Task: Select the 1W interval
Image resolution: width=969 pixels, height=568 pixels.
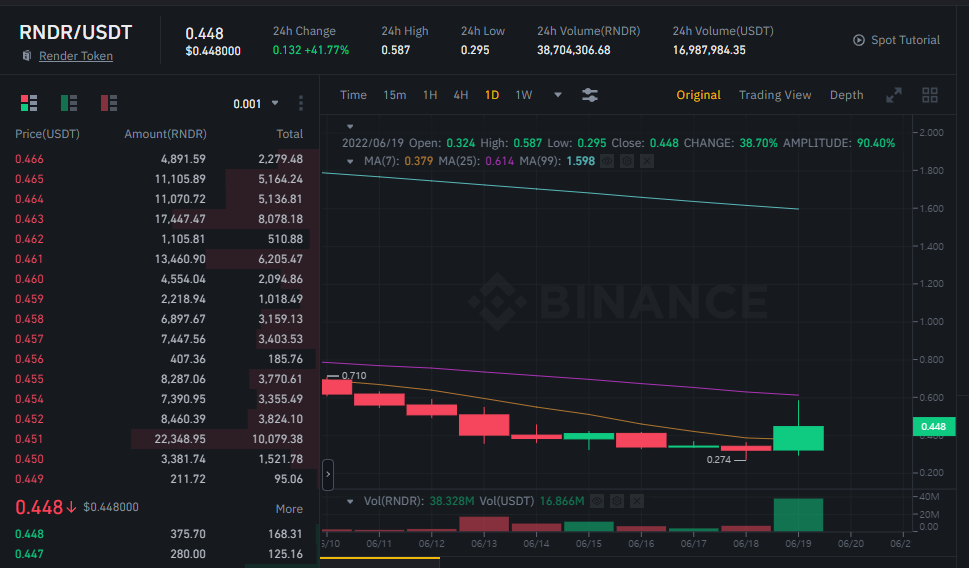Action: 523,95
